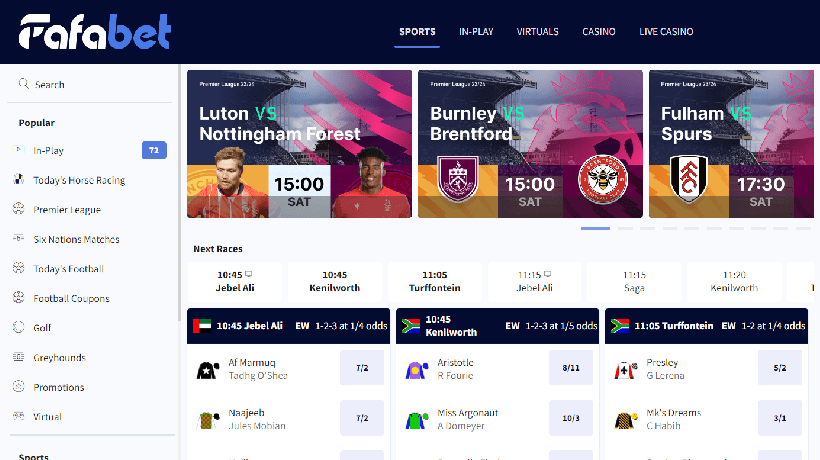Select the 7/2 odds for Af Marmuq
The height and width of the screenshot is (460, 820).
pyautogui.click(x=362, y=368)
